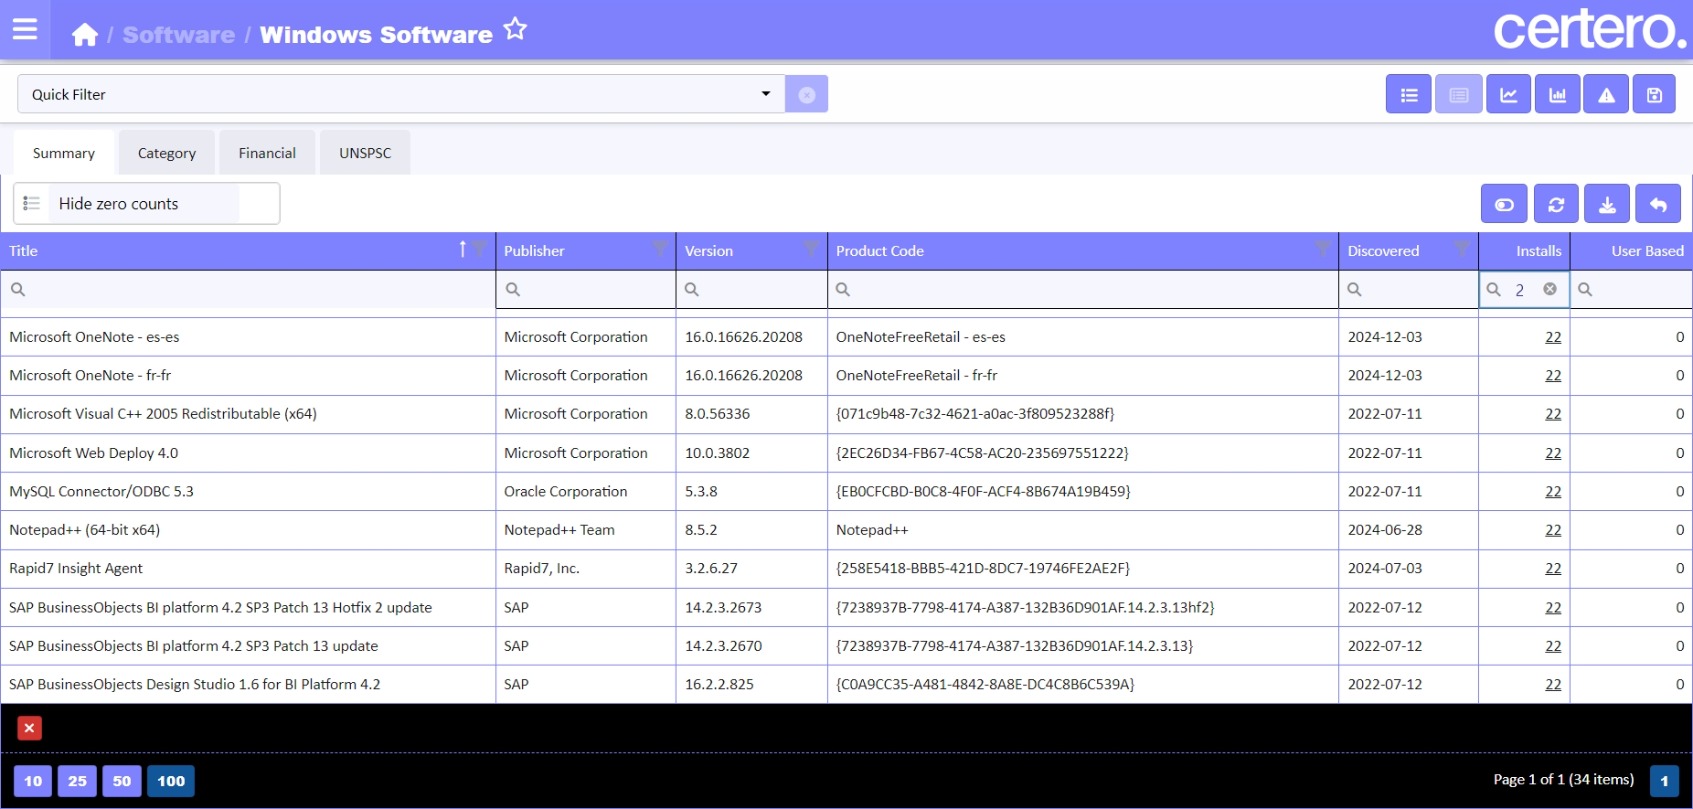Save the view with the floppy disk icon
Screen dimensions: 1693x809
[x=1655, y=94]
